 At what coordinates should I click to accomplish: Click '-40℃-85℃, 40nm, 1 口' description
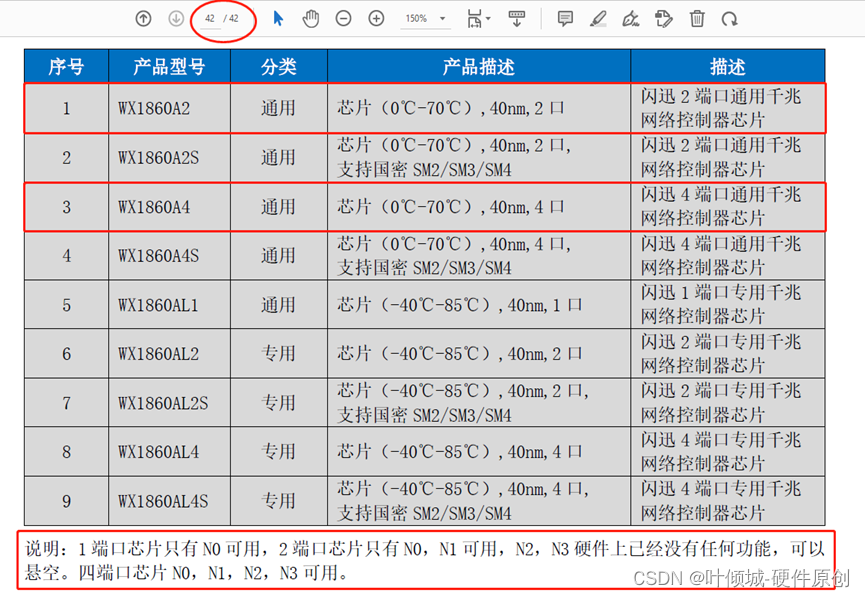point(479,305)
